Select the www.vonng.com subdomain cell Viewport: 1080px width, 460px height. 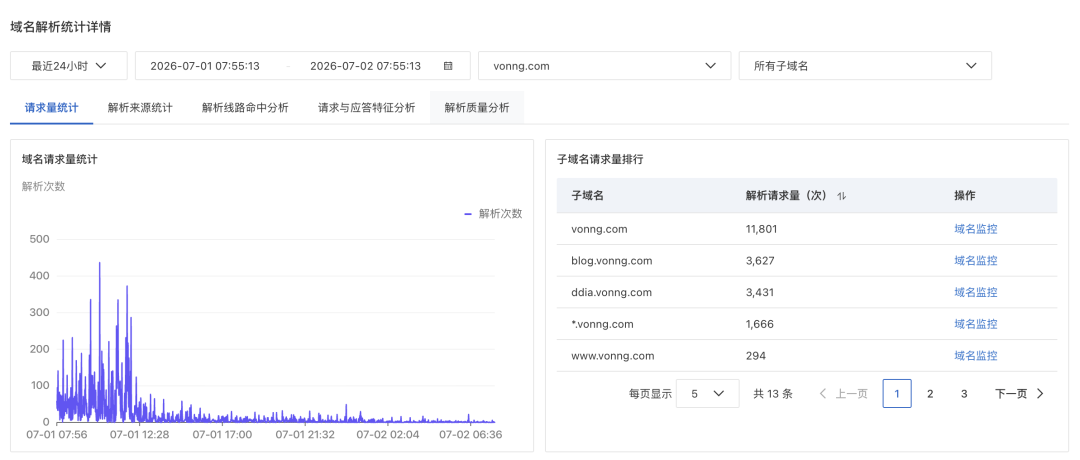coord(613,356)
